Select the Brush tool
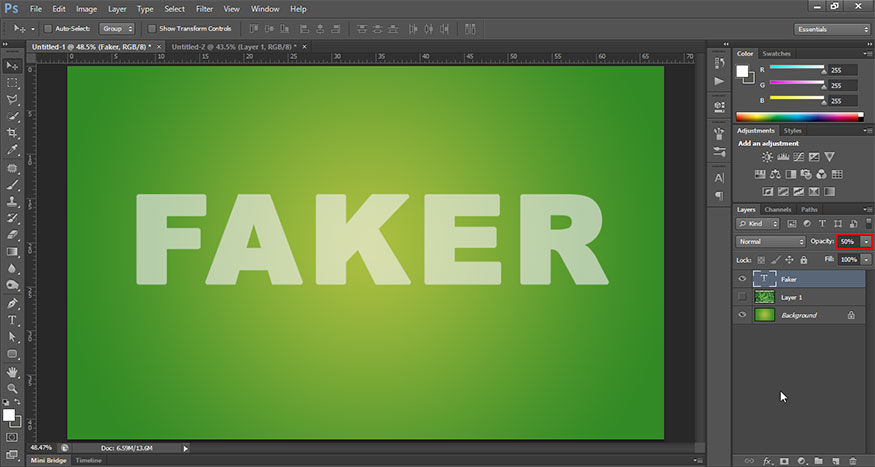The width and height of the screenshot is (875, 467). point(12,185)
